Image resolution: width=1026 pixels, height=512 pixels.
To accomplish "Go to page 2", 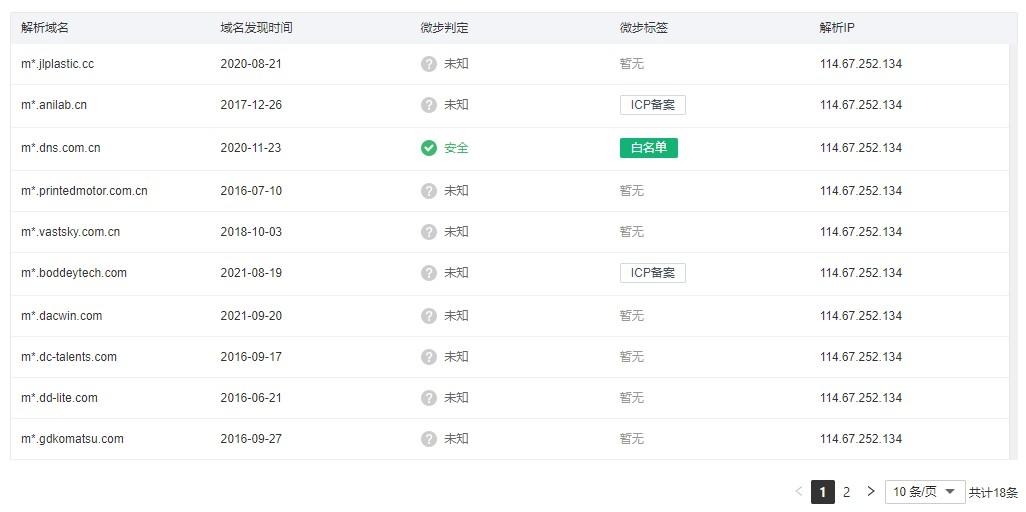I will pos(846,492).
